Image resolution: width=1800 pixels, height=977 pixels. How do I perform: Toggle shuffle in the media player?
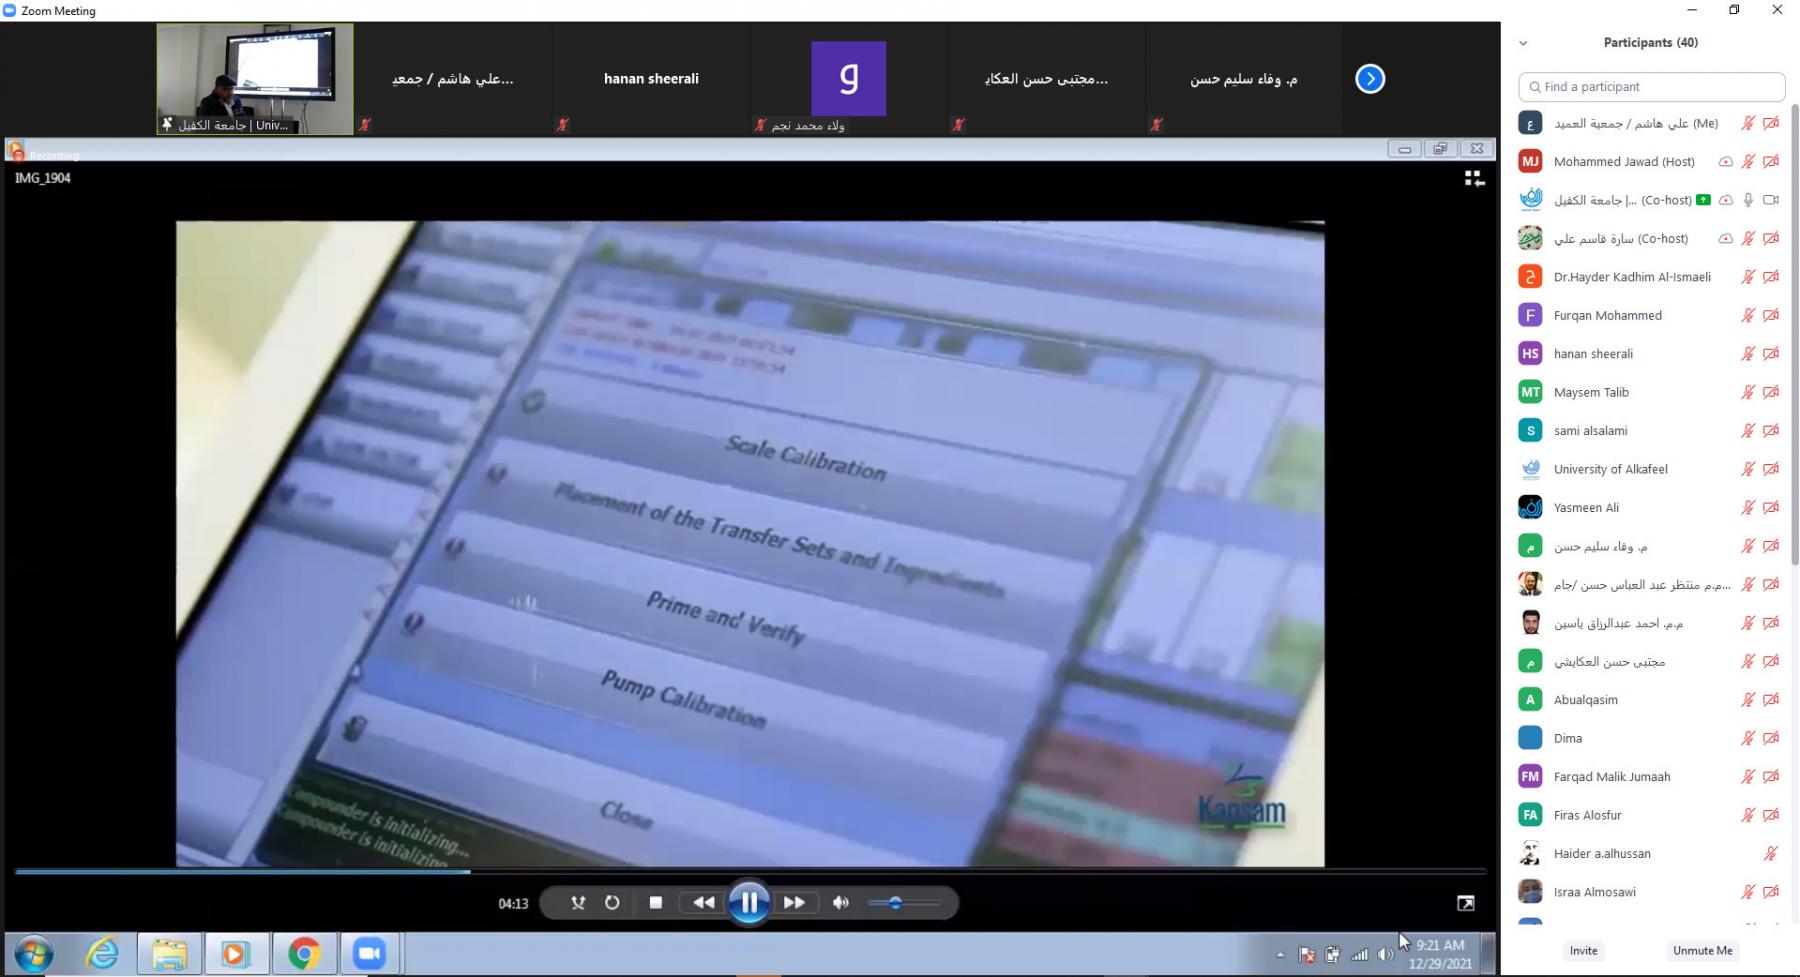(x=578, y=903)
